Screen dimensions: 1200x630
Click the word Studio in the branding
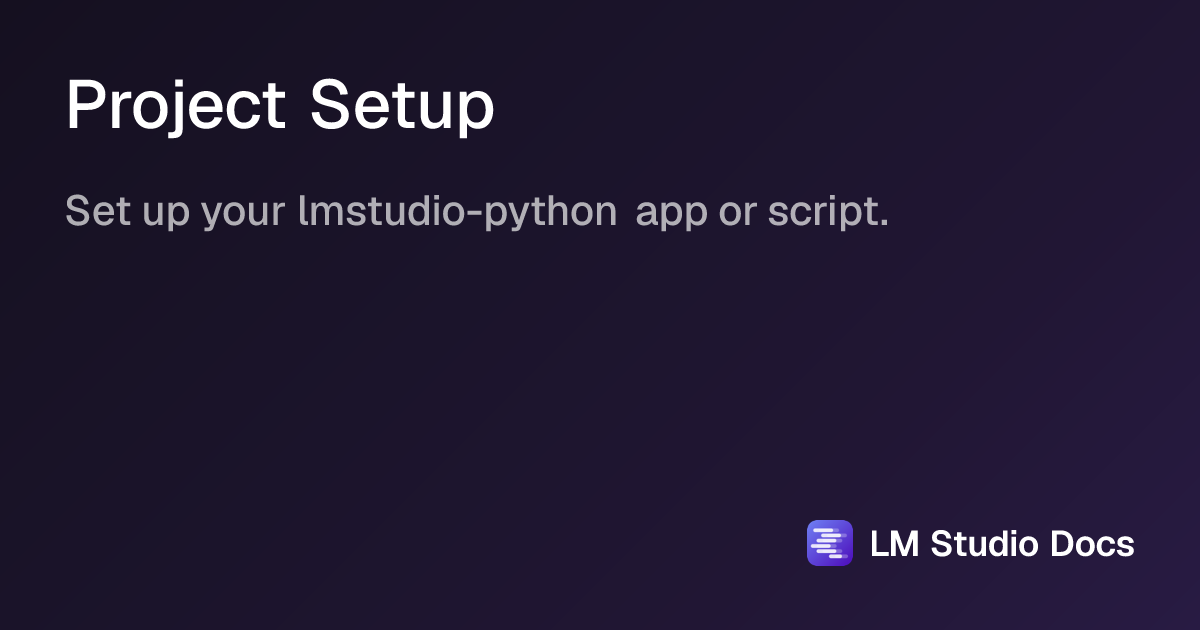(x=984, y=544)
